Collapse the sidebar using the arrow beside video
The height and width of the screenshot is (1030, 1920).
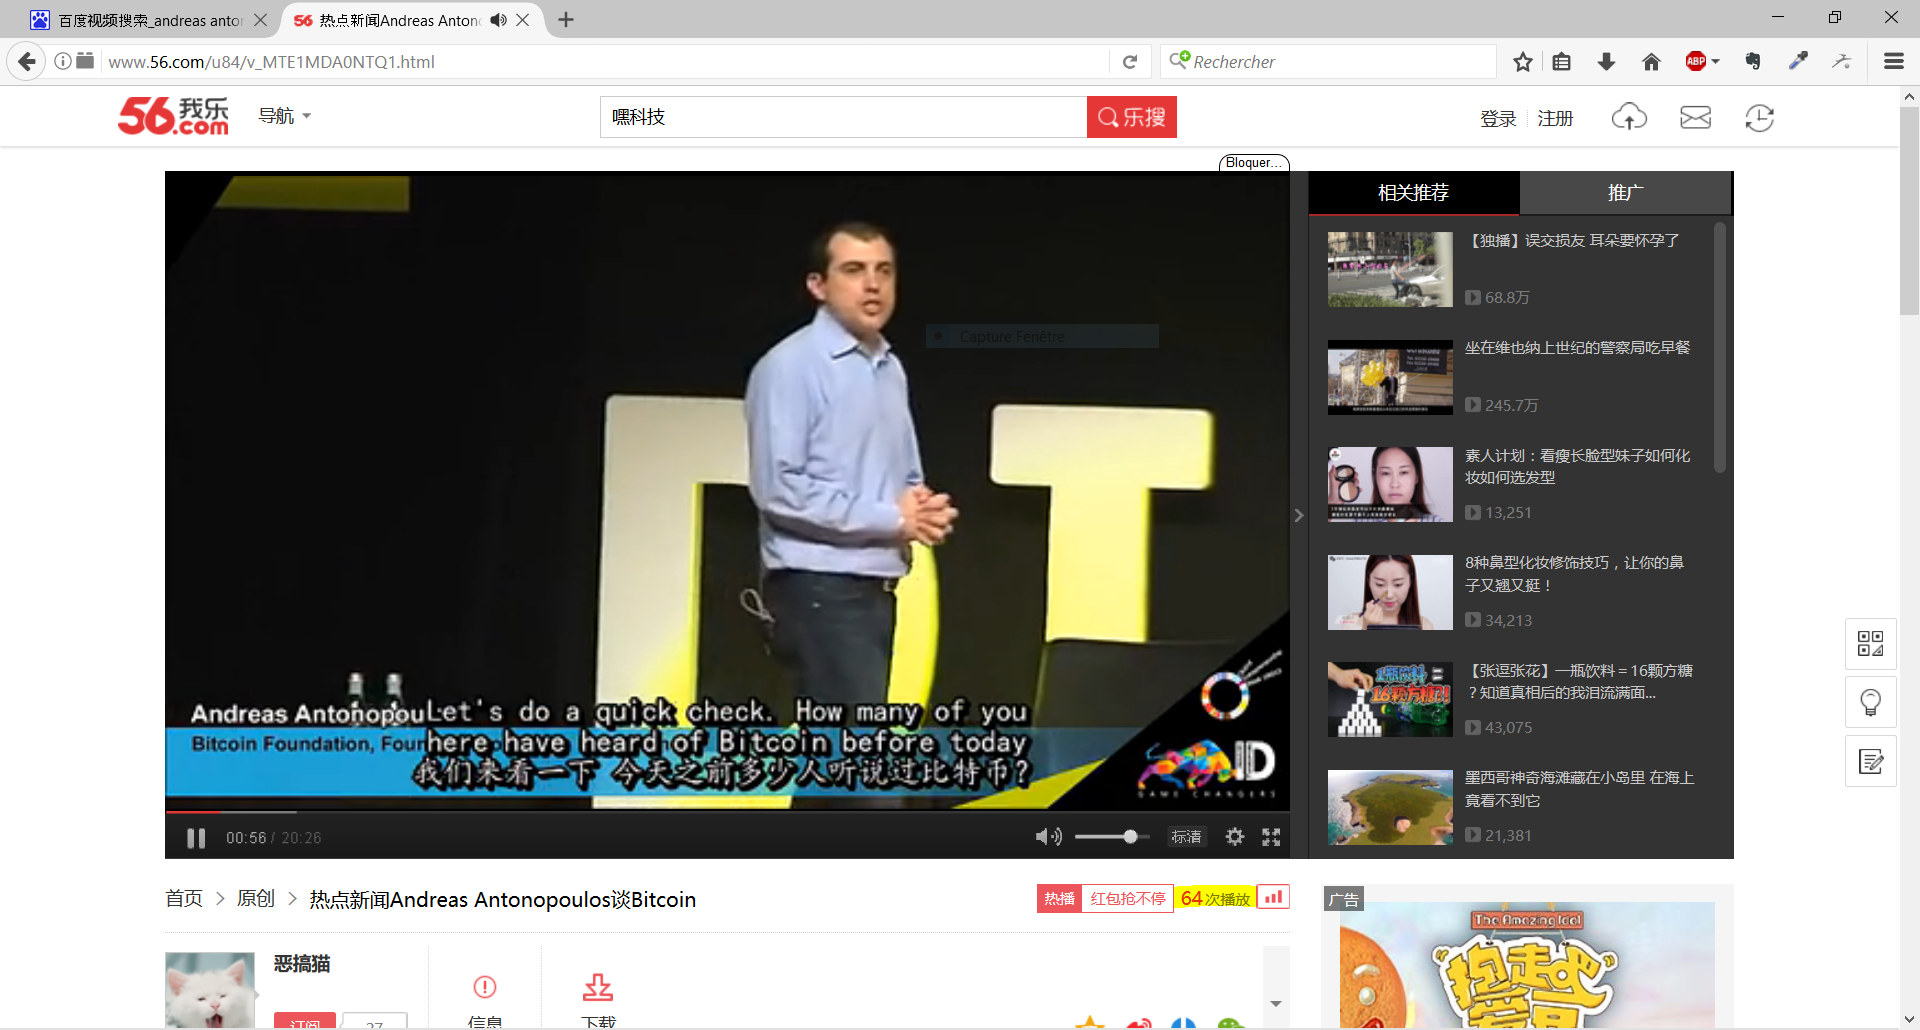coord(1298,515)
